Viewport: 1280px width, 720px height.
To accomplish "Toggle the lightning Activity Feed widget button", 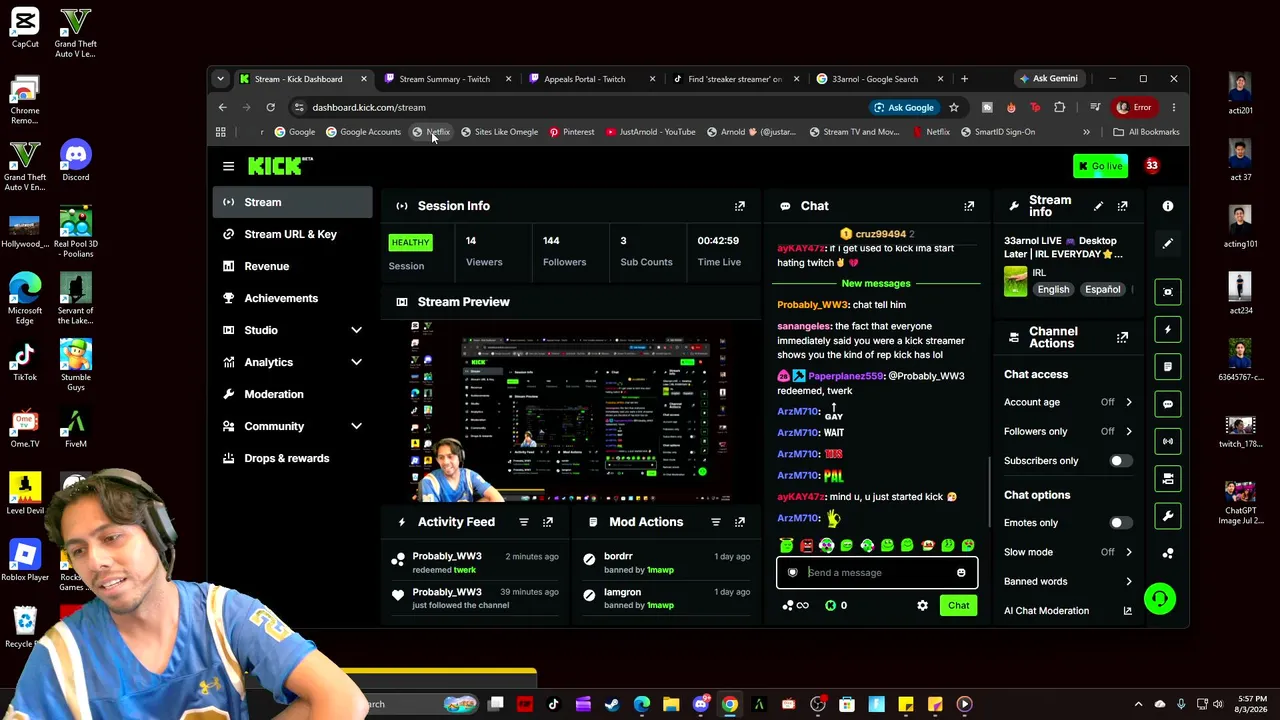I will click(x=1168, y=329).
